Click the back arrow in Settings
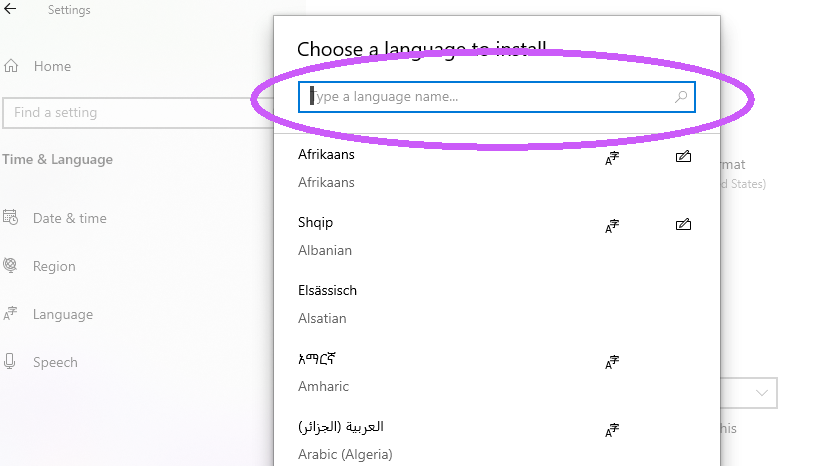 (x=11, y=10)
